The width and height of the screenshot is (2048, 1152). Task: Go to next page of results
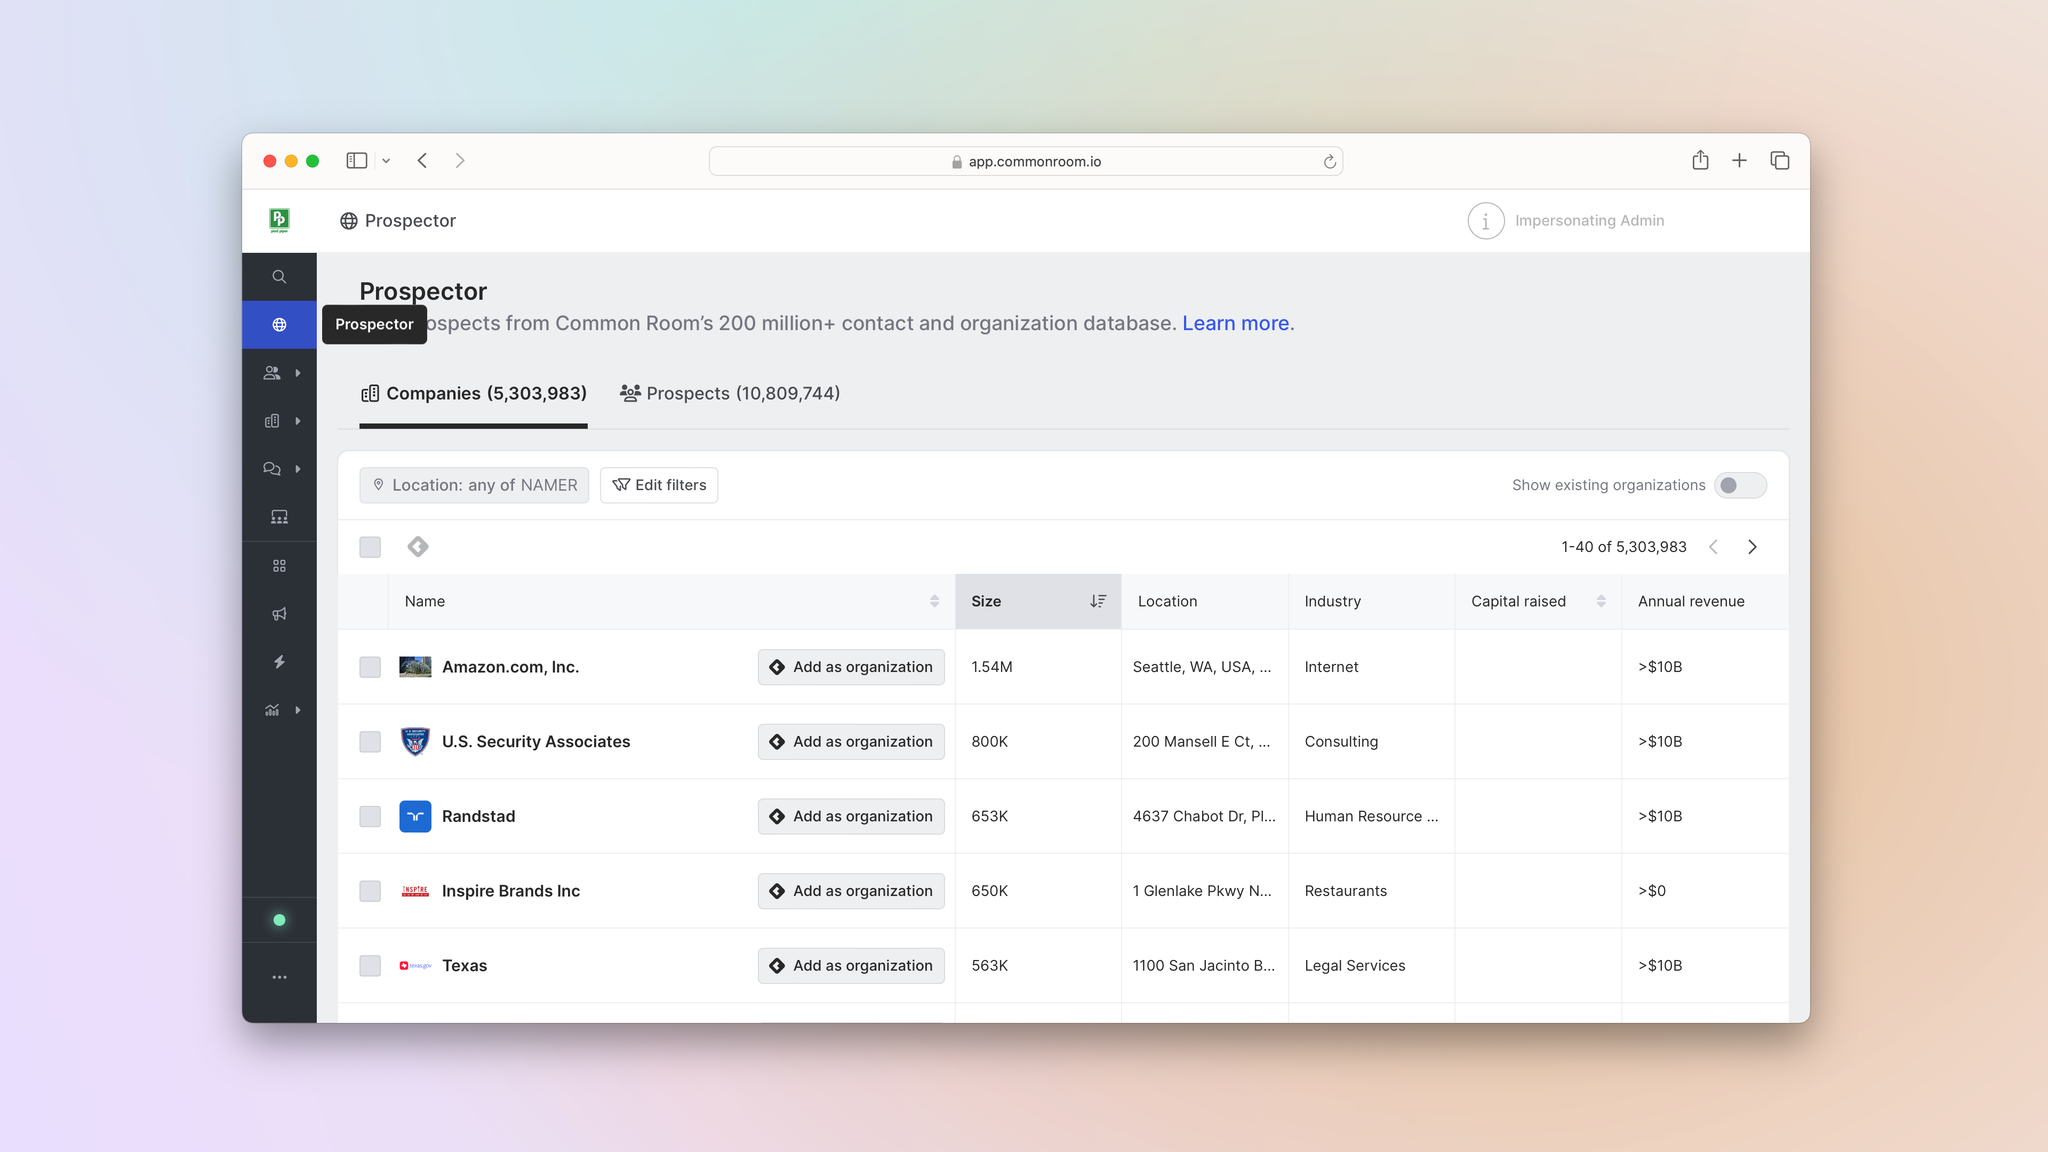[1752, 547]
